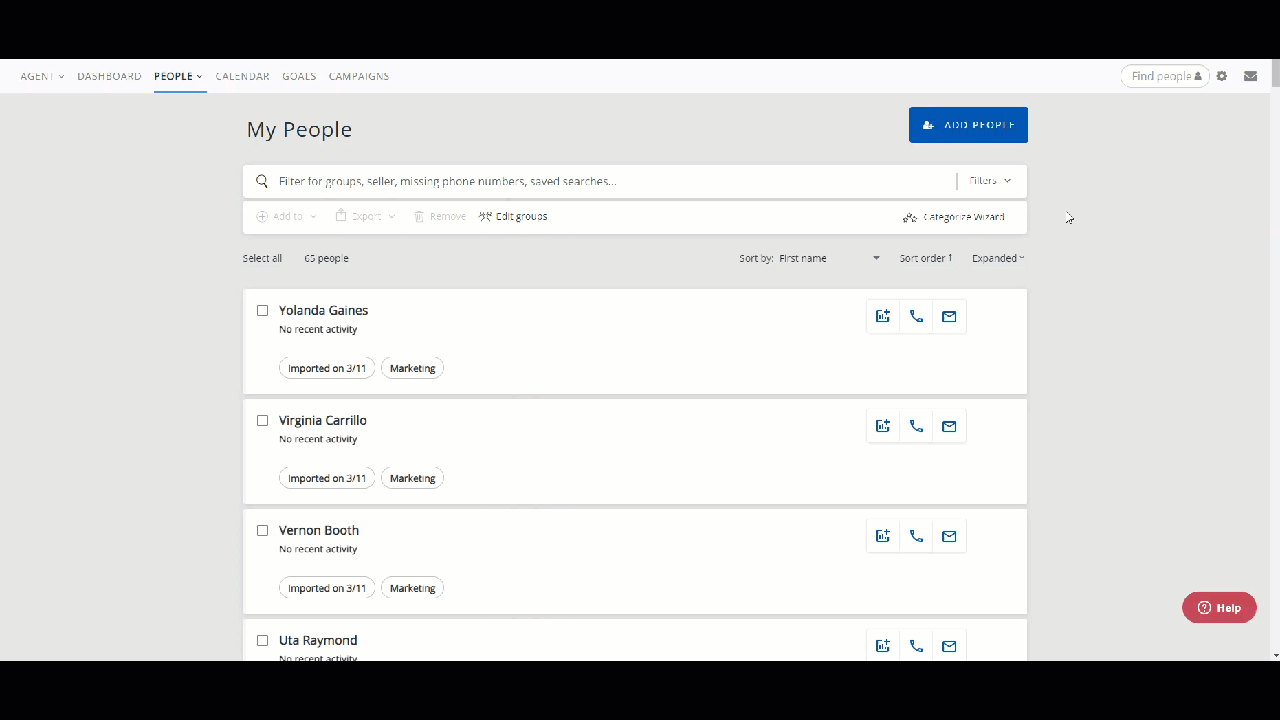1280x720 pixels.
Task: Click the phone icon for Vernon Booth
Action: (916, 537)
